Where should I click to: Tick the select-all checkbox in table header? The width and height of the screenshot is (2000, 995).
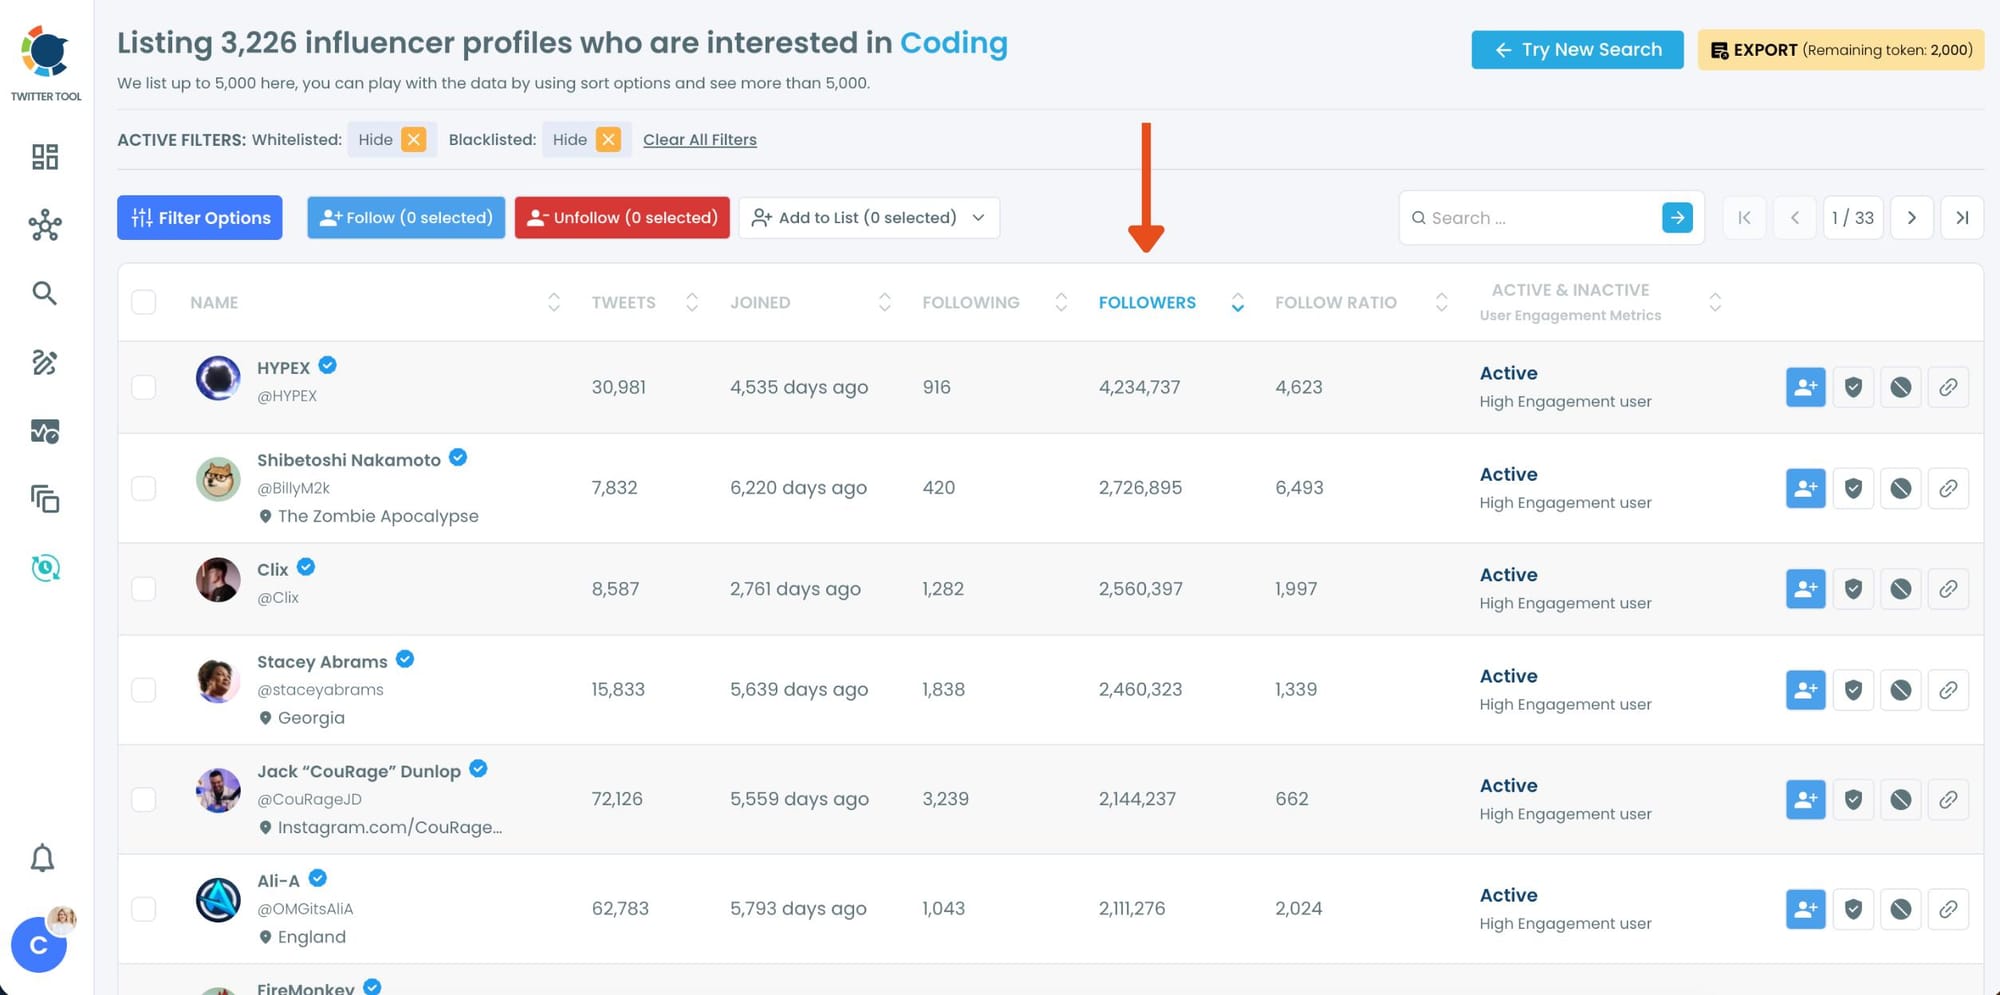144,302
